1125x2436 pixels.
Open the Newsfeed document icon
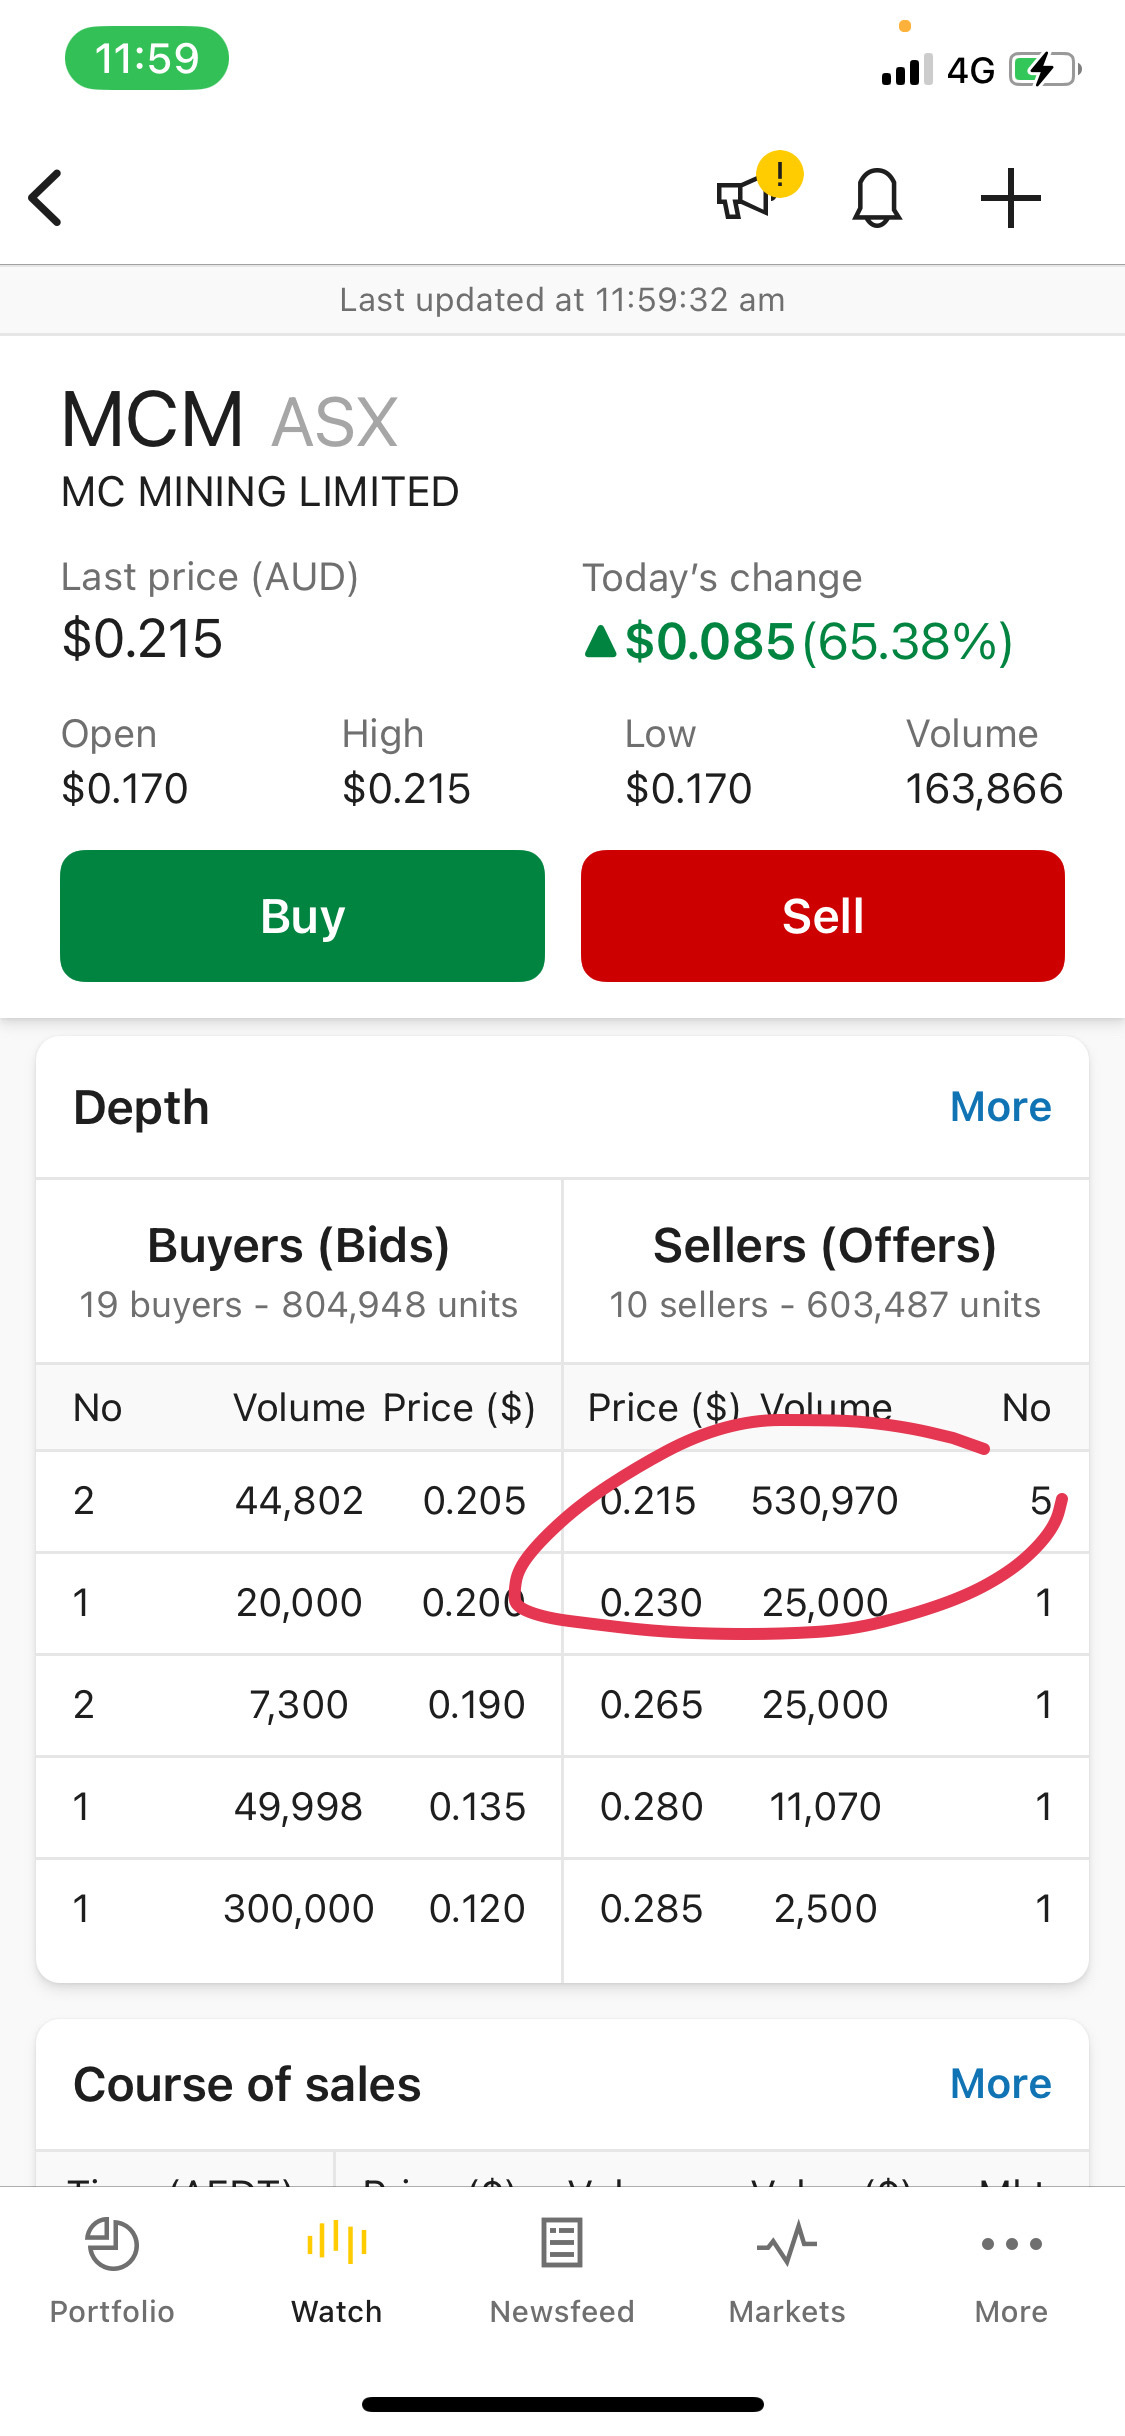(562, 2243)
